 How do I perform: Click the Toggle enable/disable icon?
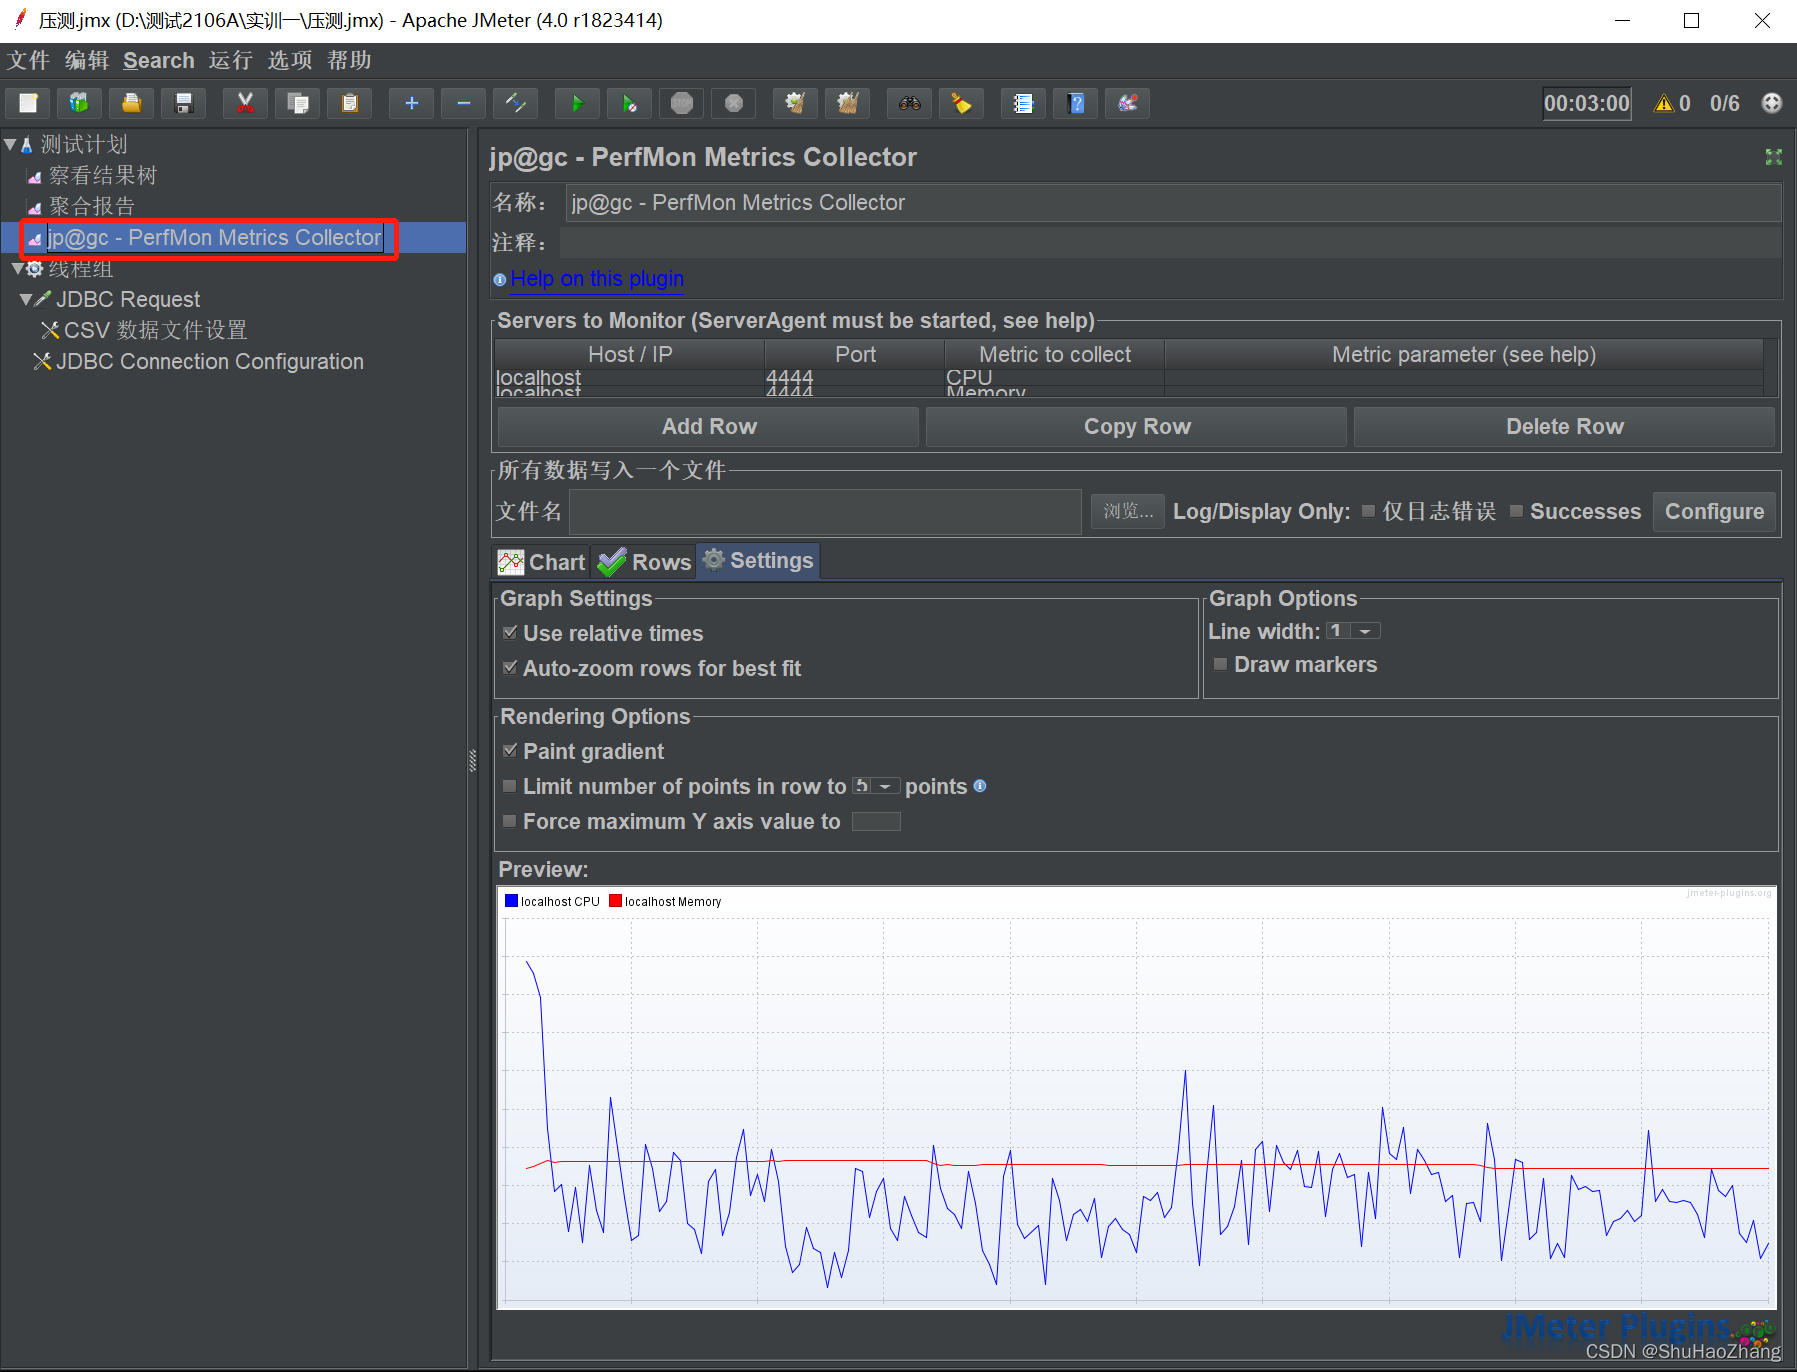[x=515, y=103]
